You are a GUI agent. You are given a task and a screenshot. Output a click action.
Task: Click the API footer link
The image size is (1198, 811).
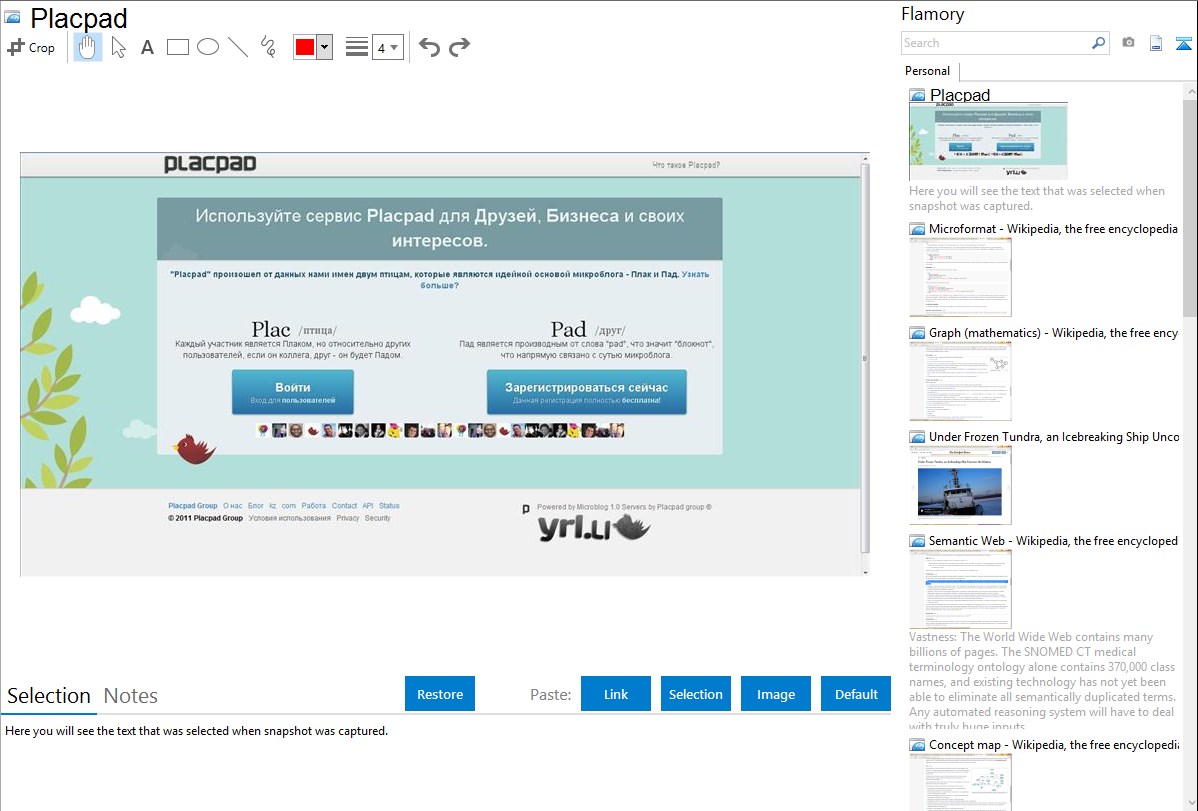click(367, 506)
